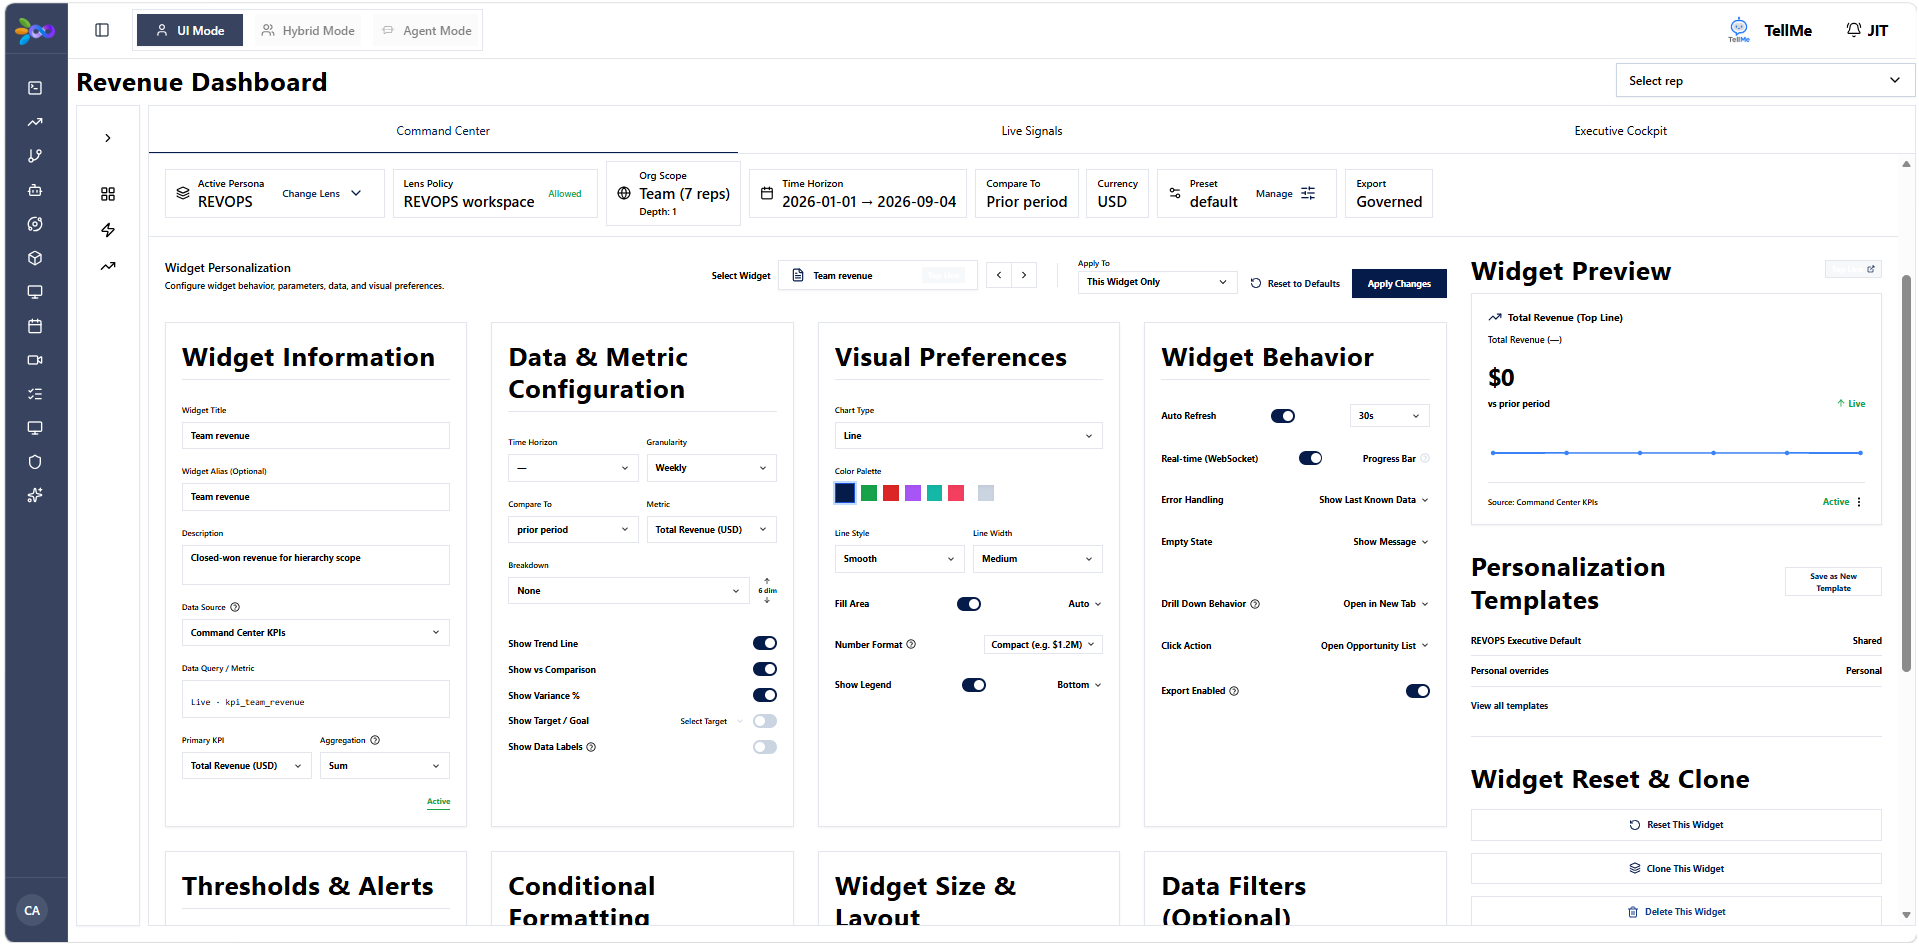
Task: Switch to Executive Cockpit tab
Action: pyautogui.click(x=1620, y=131)
